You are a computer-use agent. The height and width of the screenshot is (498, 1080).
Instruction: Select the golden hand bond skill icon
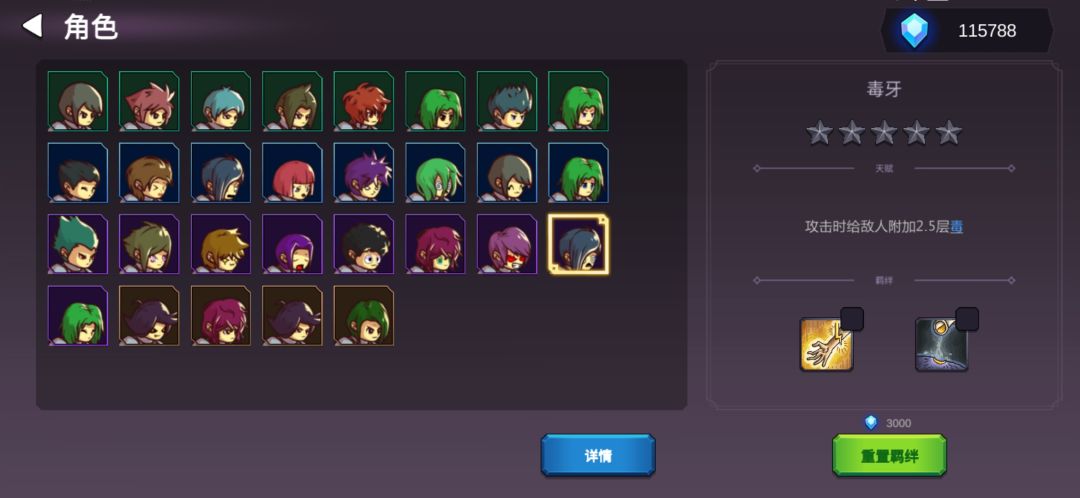827,344
